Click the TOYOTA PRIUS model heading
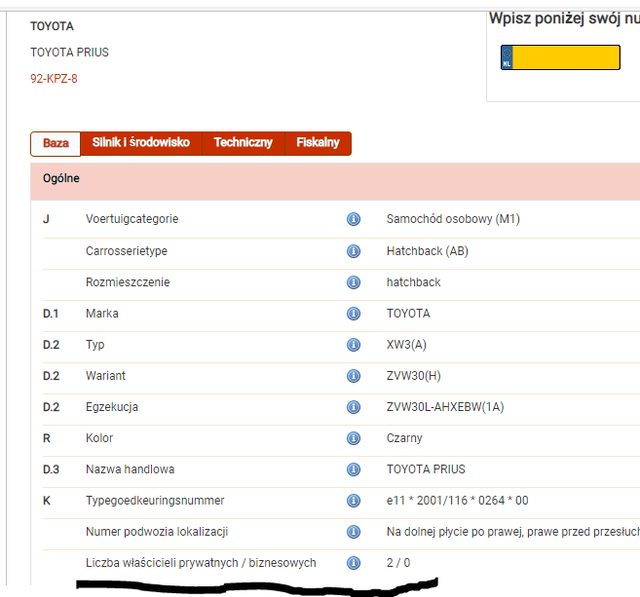The image size is (640, 597). (69, 53)
